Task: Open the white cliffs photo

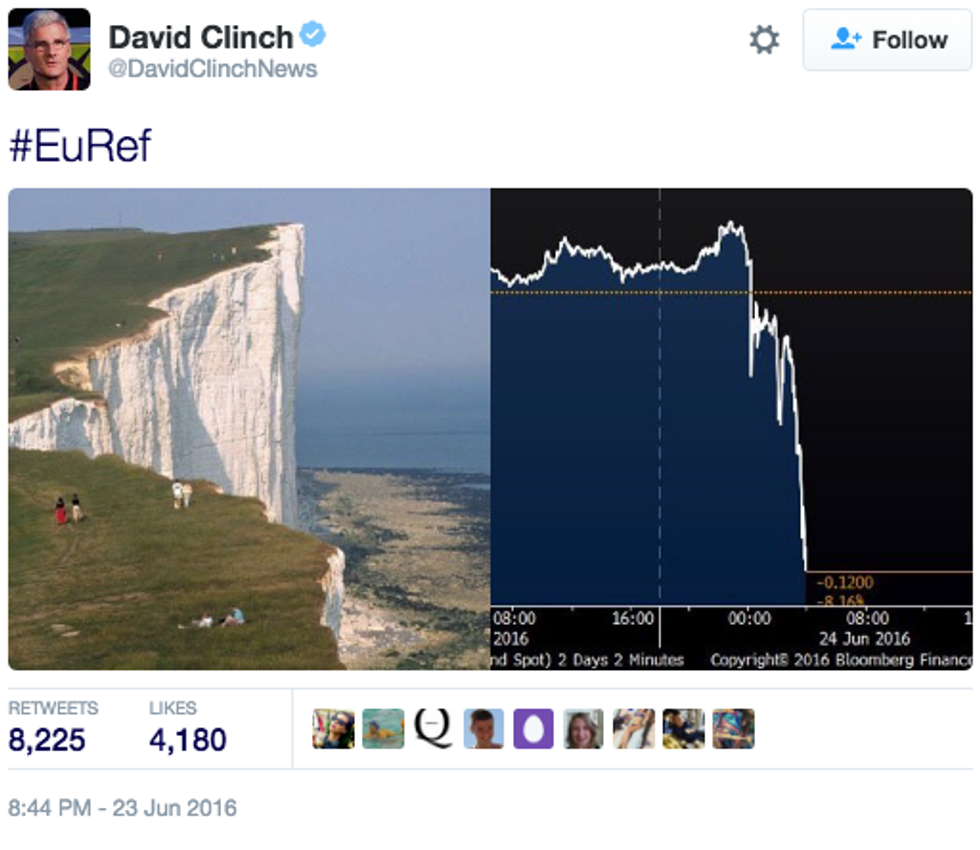Action: pos(249,428)
